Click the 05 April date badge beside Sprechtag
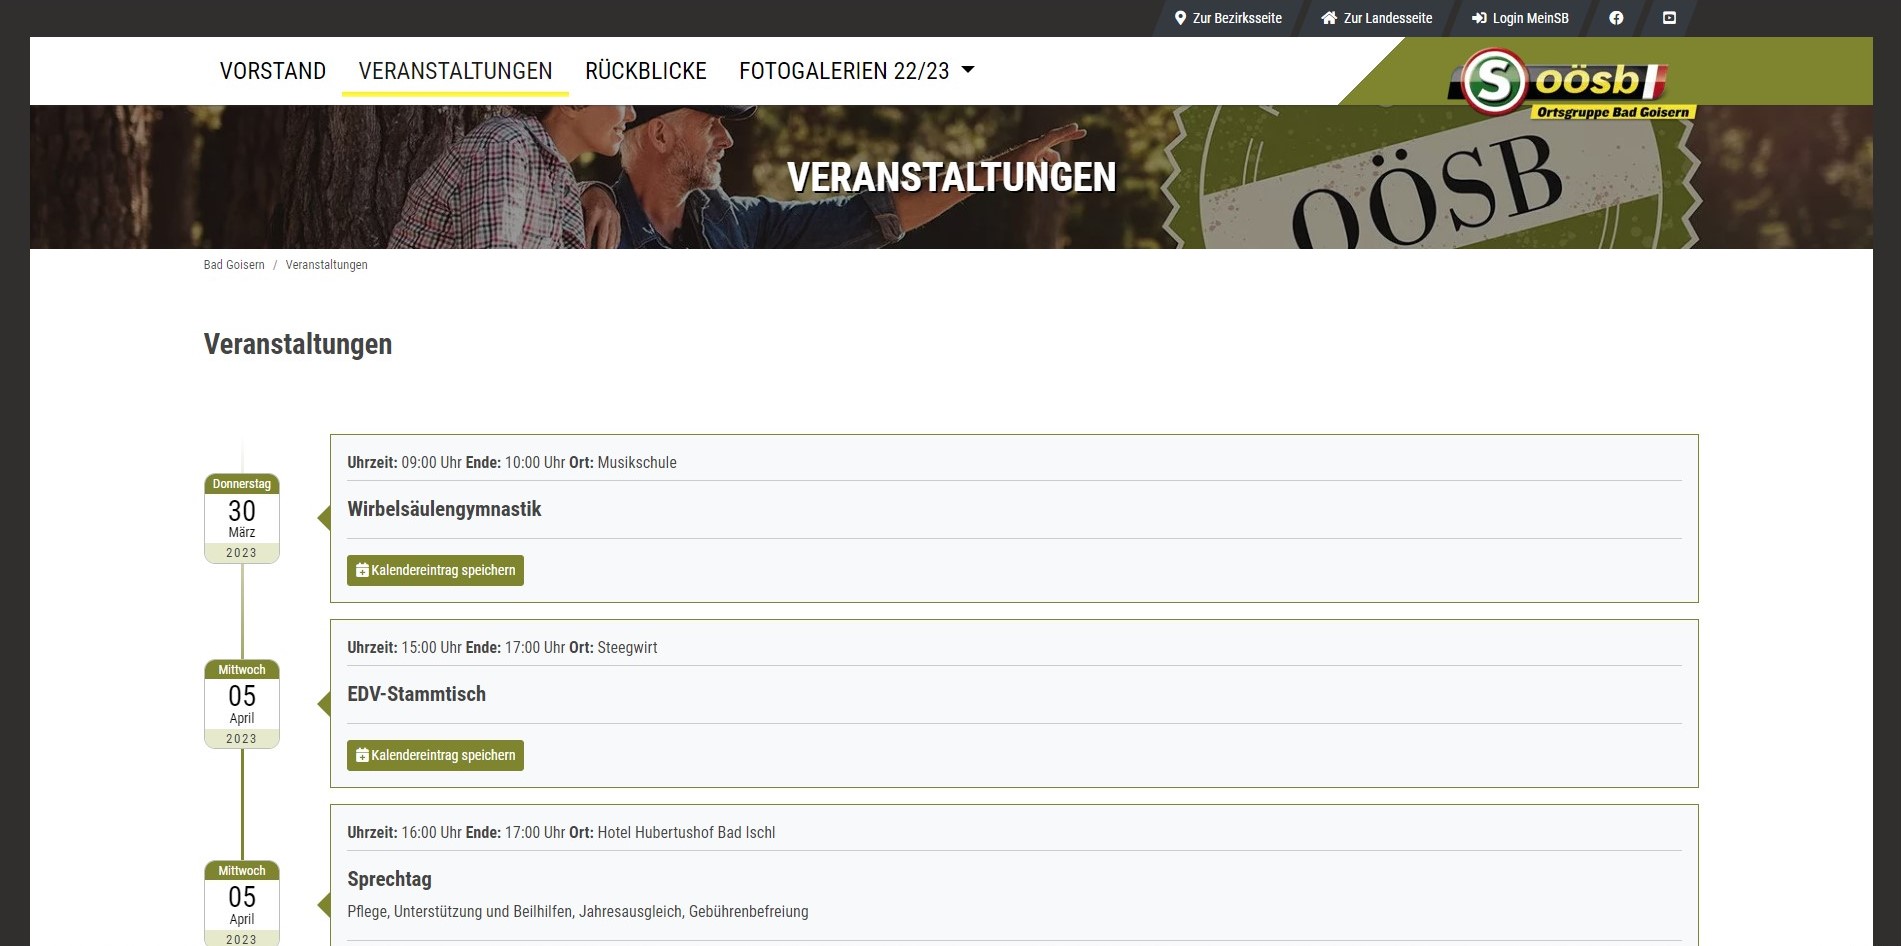The image size is (1901, 946). pos(242,903)
